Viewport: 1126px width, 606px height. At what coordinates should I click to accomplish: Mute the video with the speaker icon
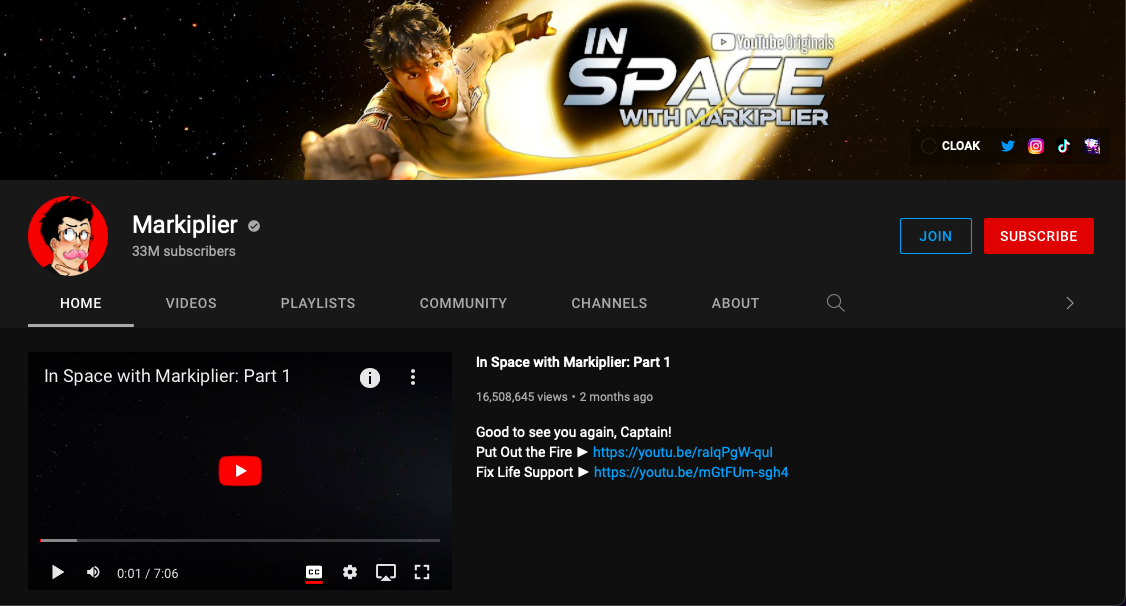pyautogui.click(x=93, y=572)
